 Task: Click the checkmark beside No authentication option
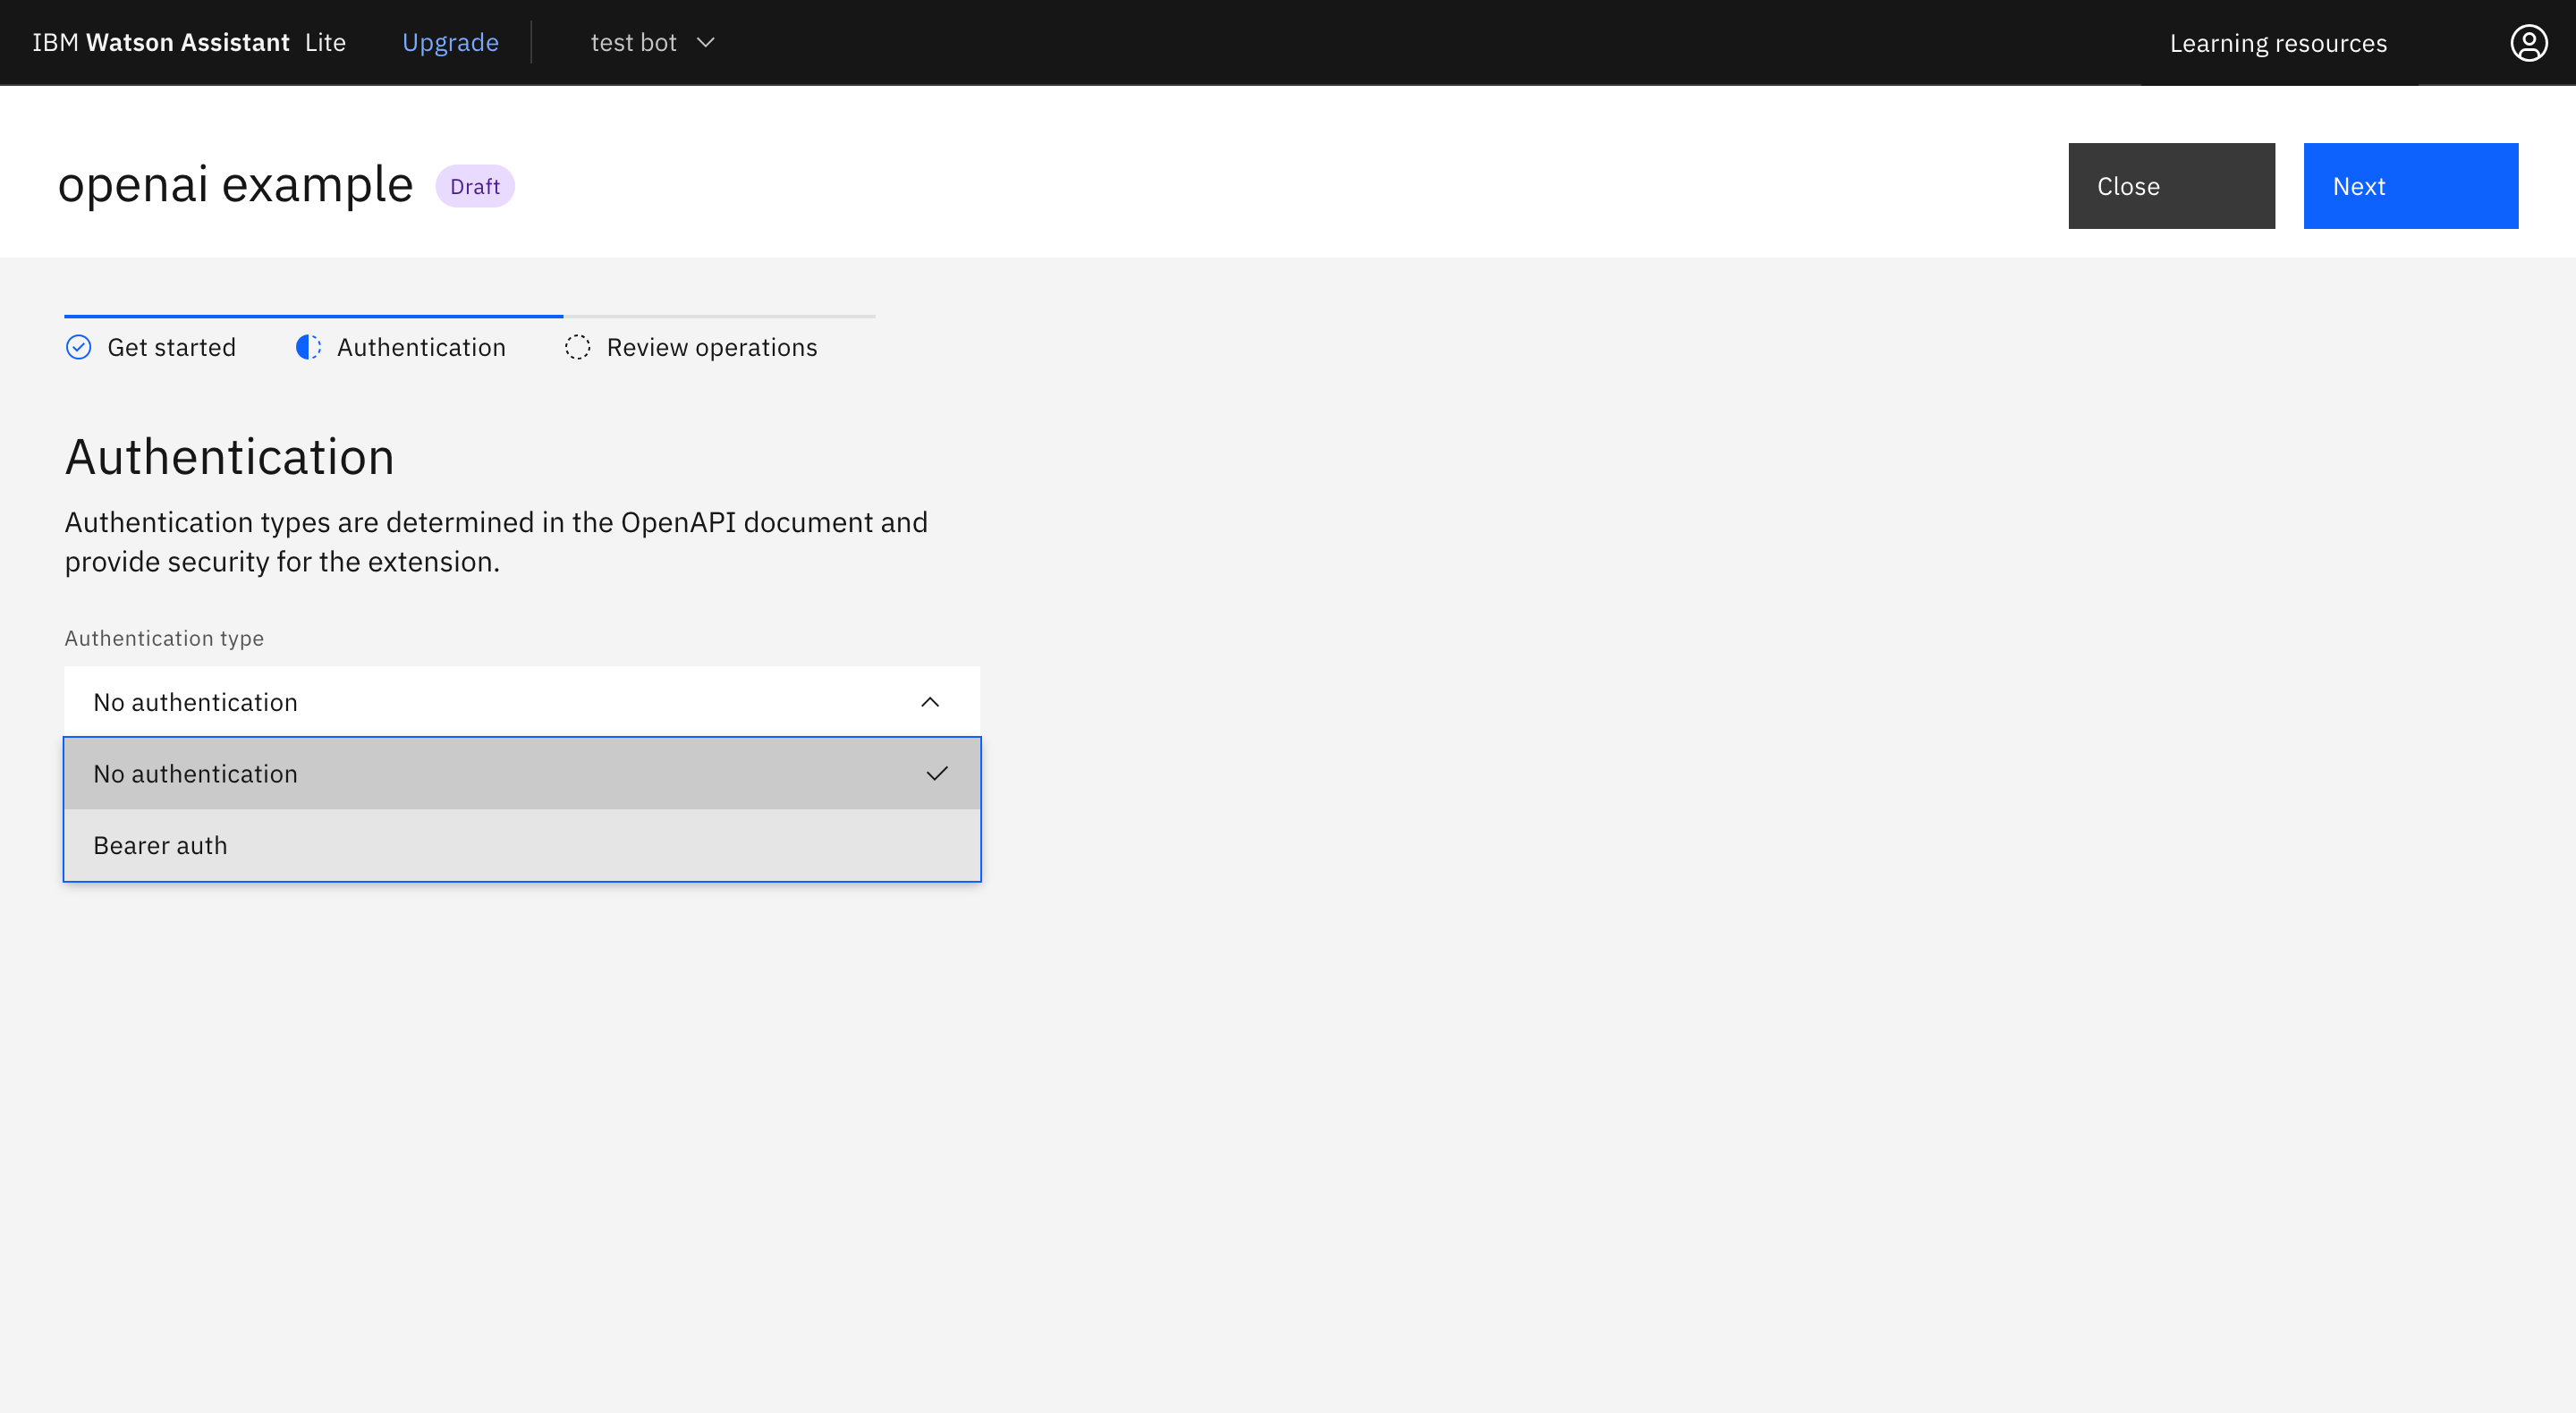pos(936,774)
